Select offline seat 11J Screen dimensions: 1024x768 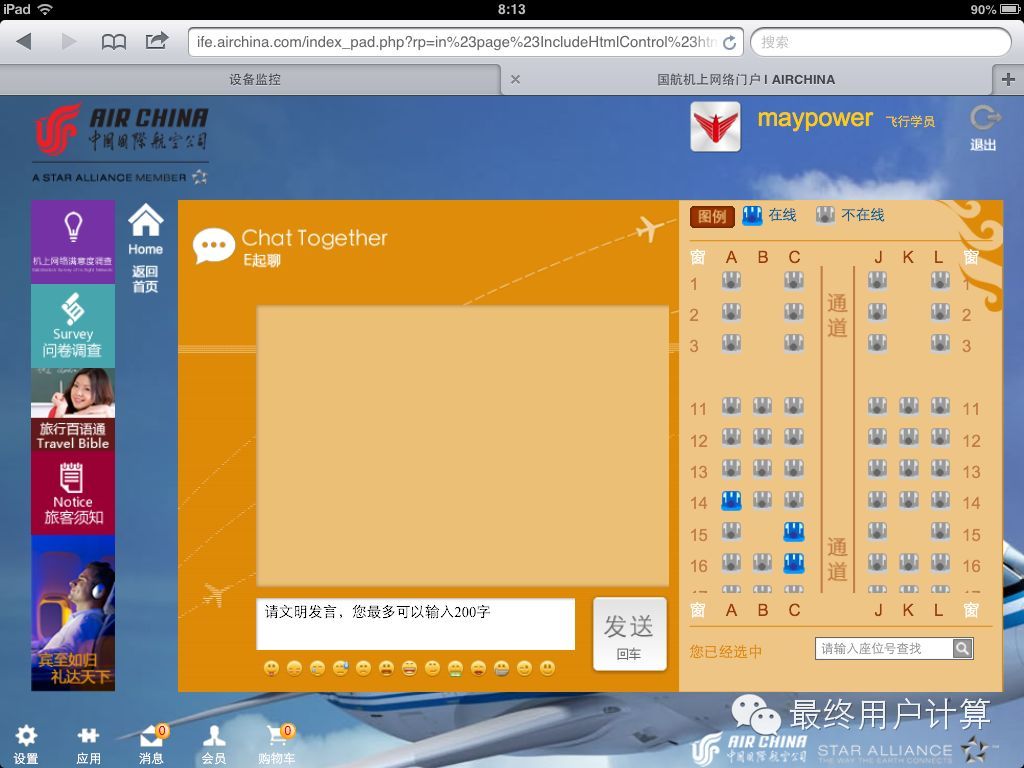pos(877,406)
